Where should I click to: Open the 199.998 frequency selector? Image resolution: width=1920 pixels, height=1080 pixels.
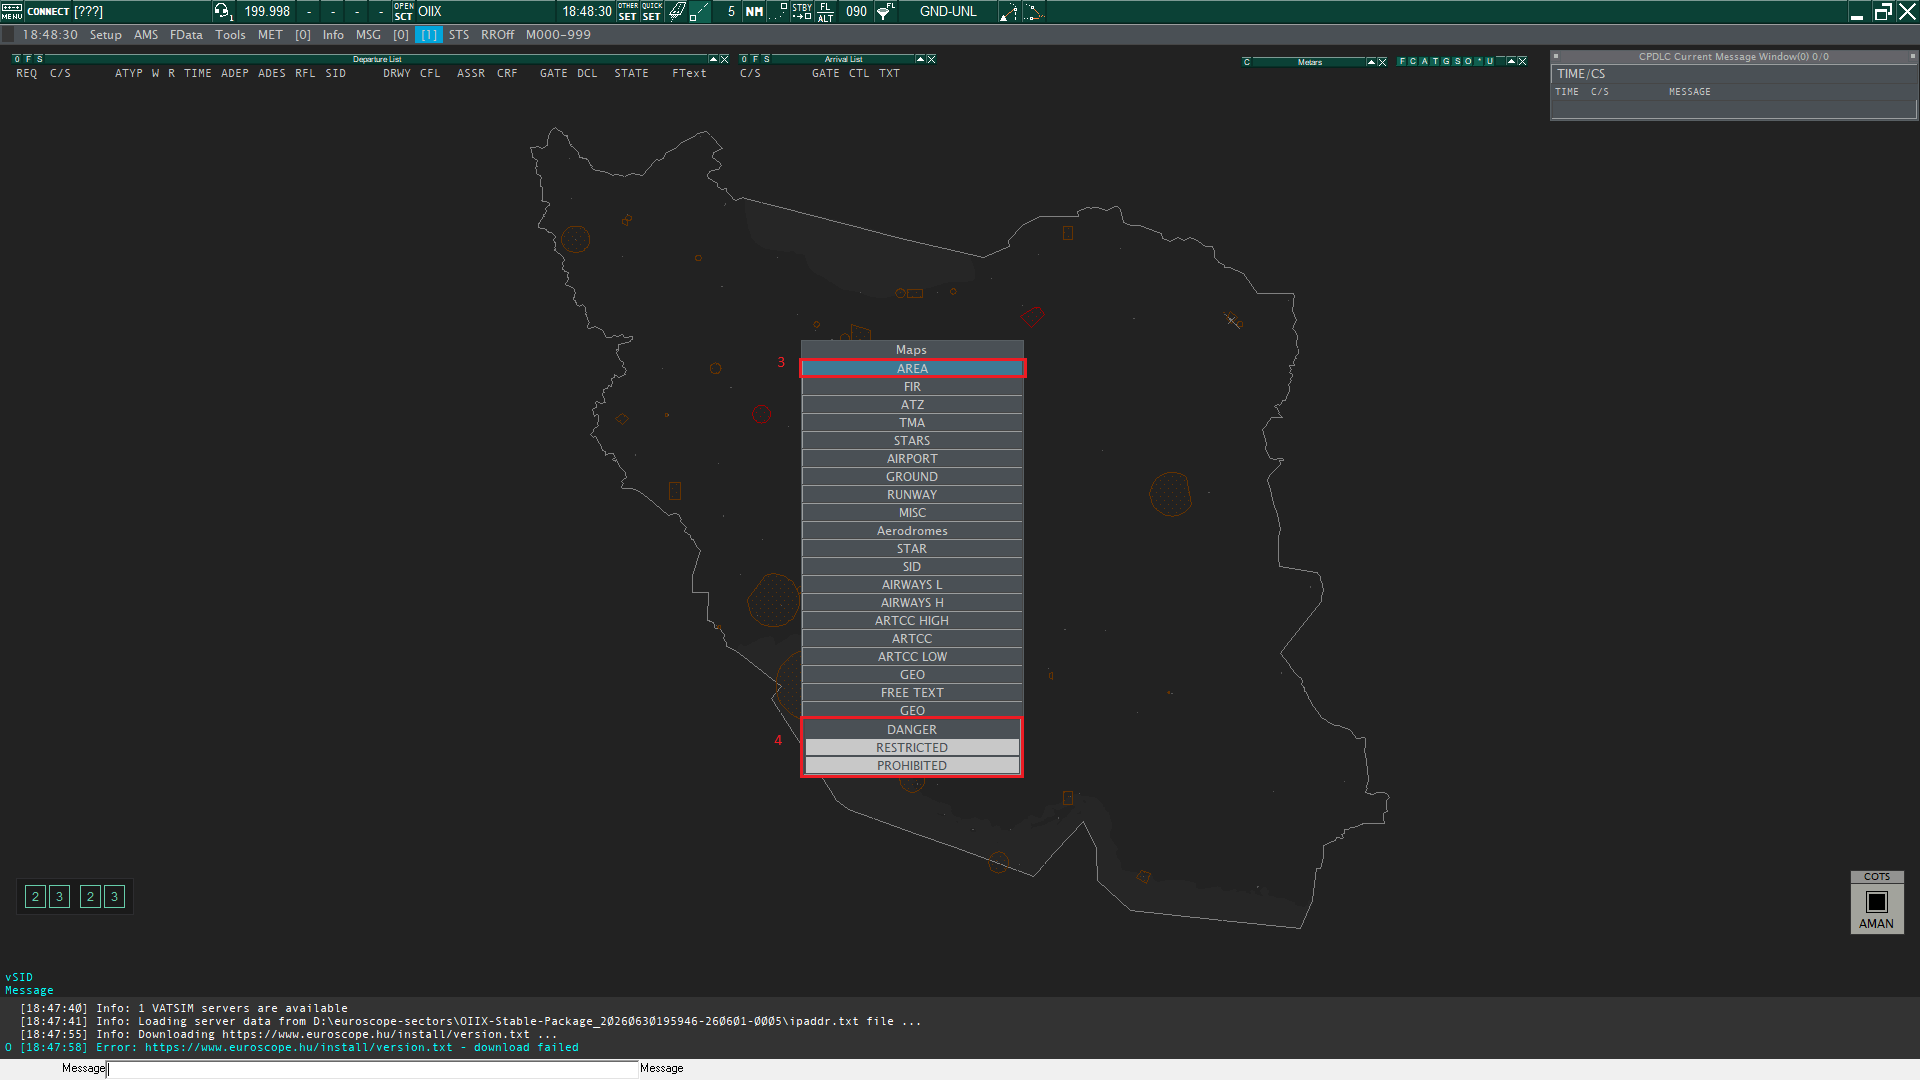coord(267,11)
